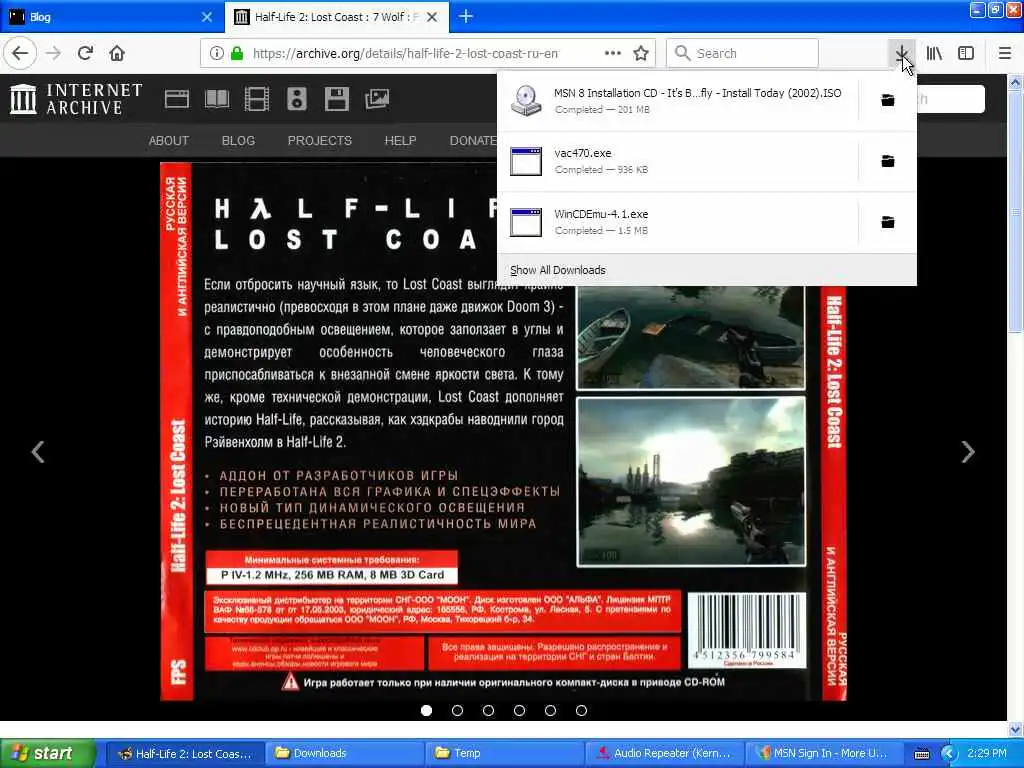Image resolution: width=1024 pixels, height=768 pixels.
Task: Open the Video film strip icon
Action: 257,99
